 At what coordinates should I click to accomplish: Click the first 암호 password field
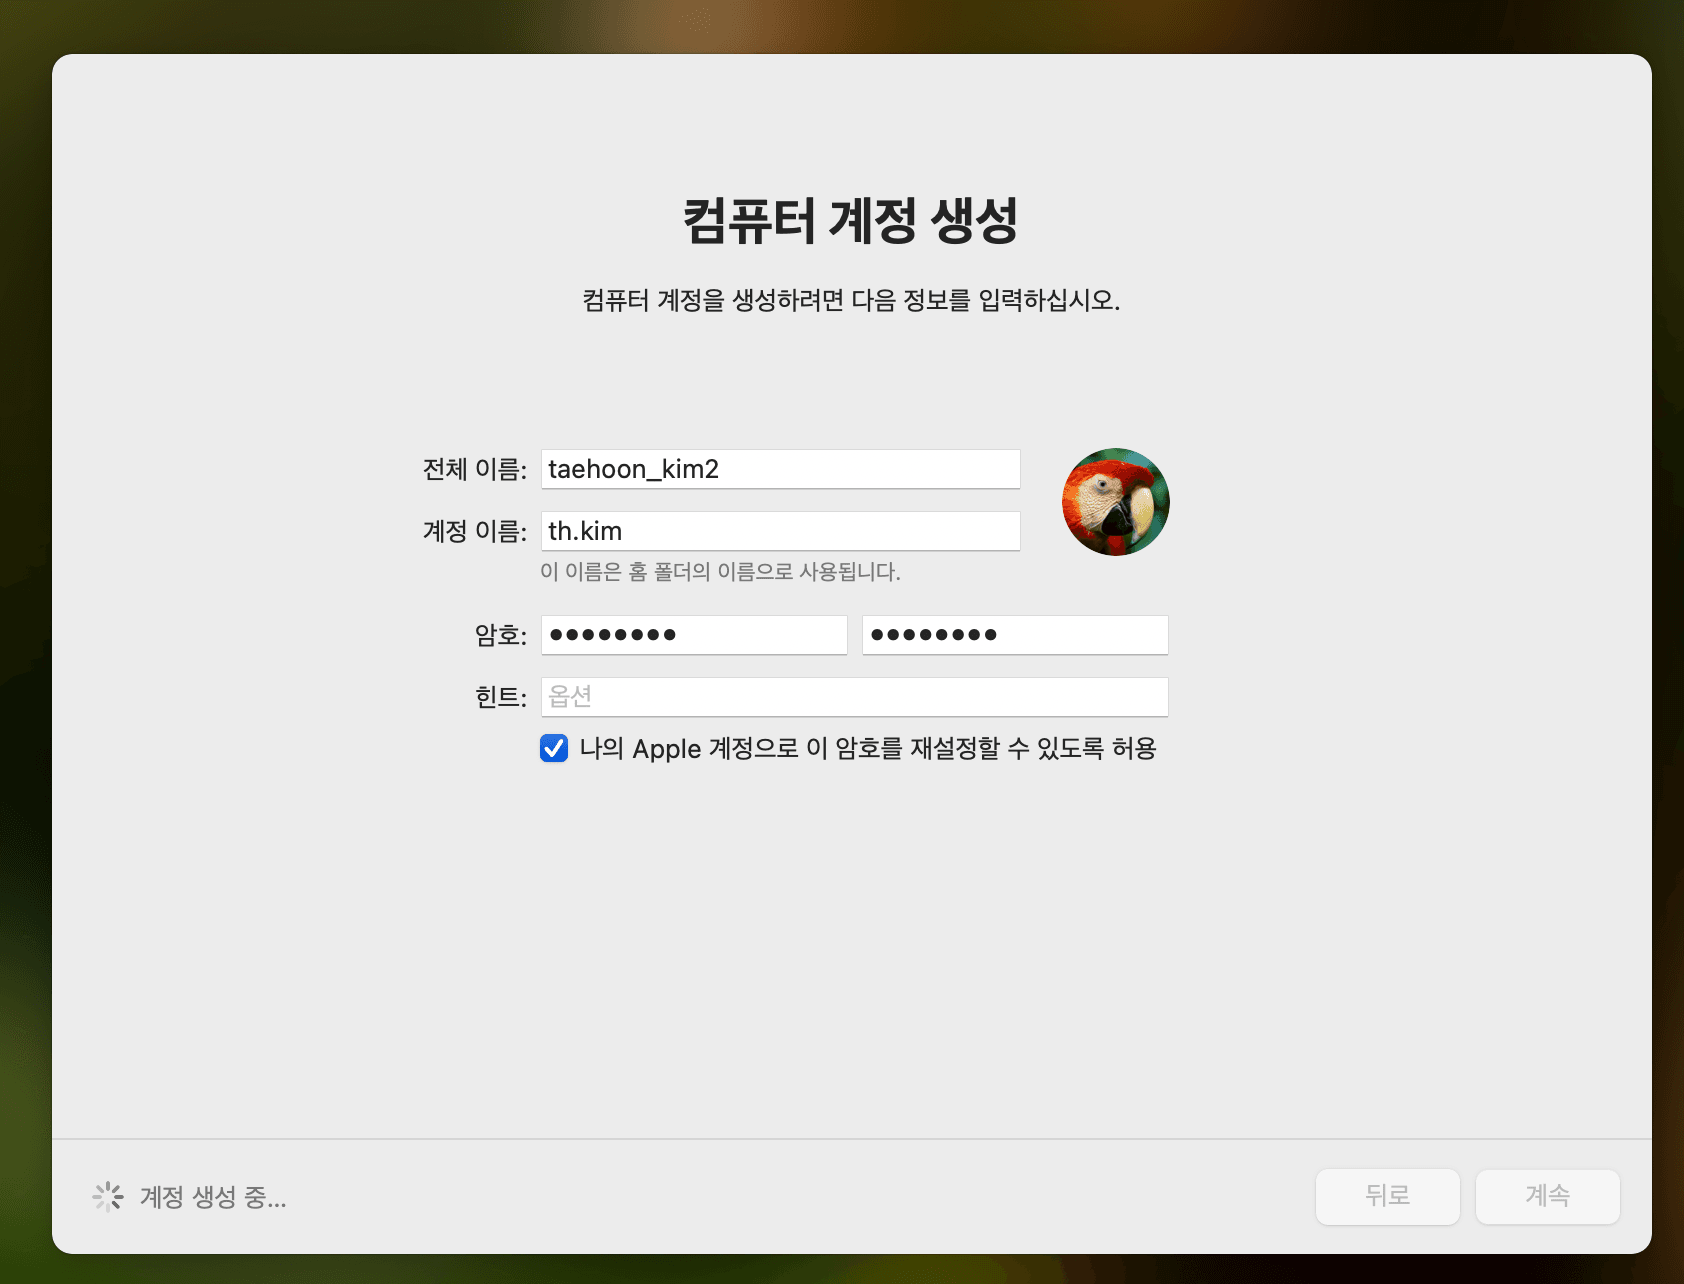pos(693,634)
